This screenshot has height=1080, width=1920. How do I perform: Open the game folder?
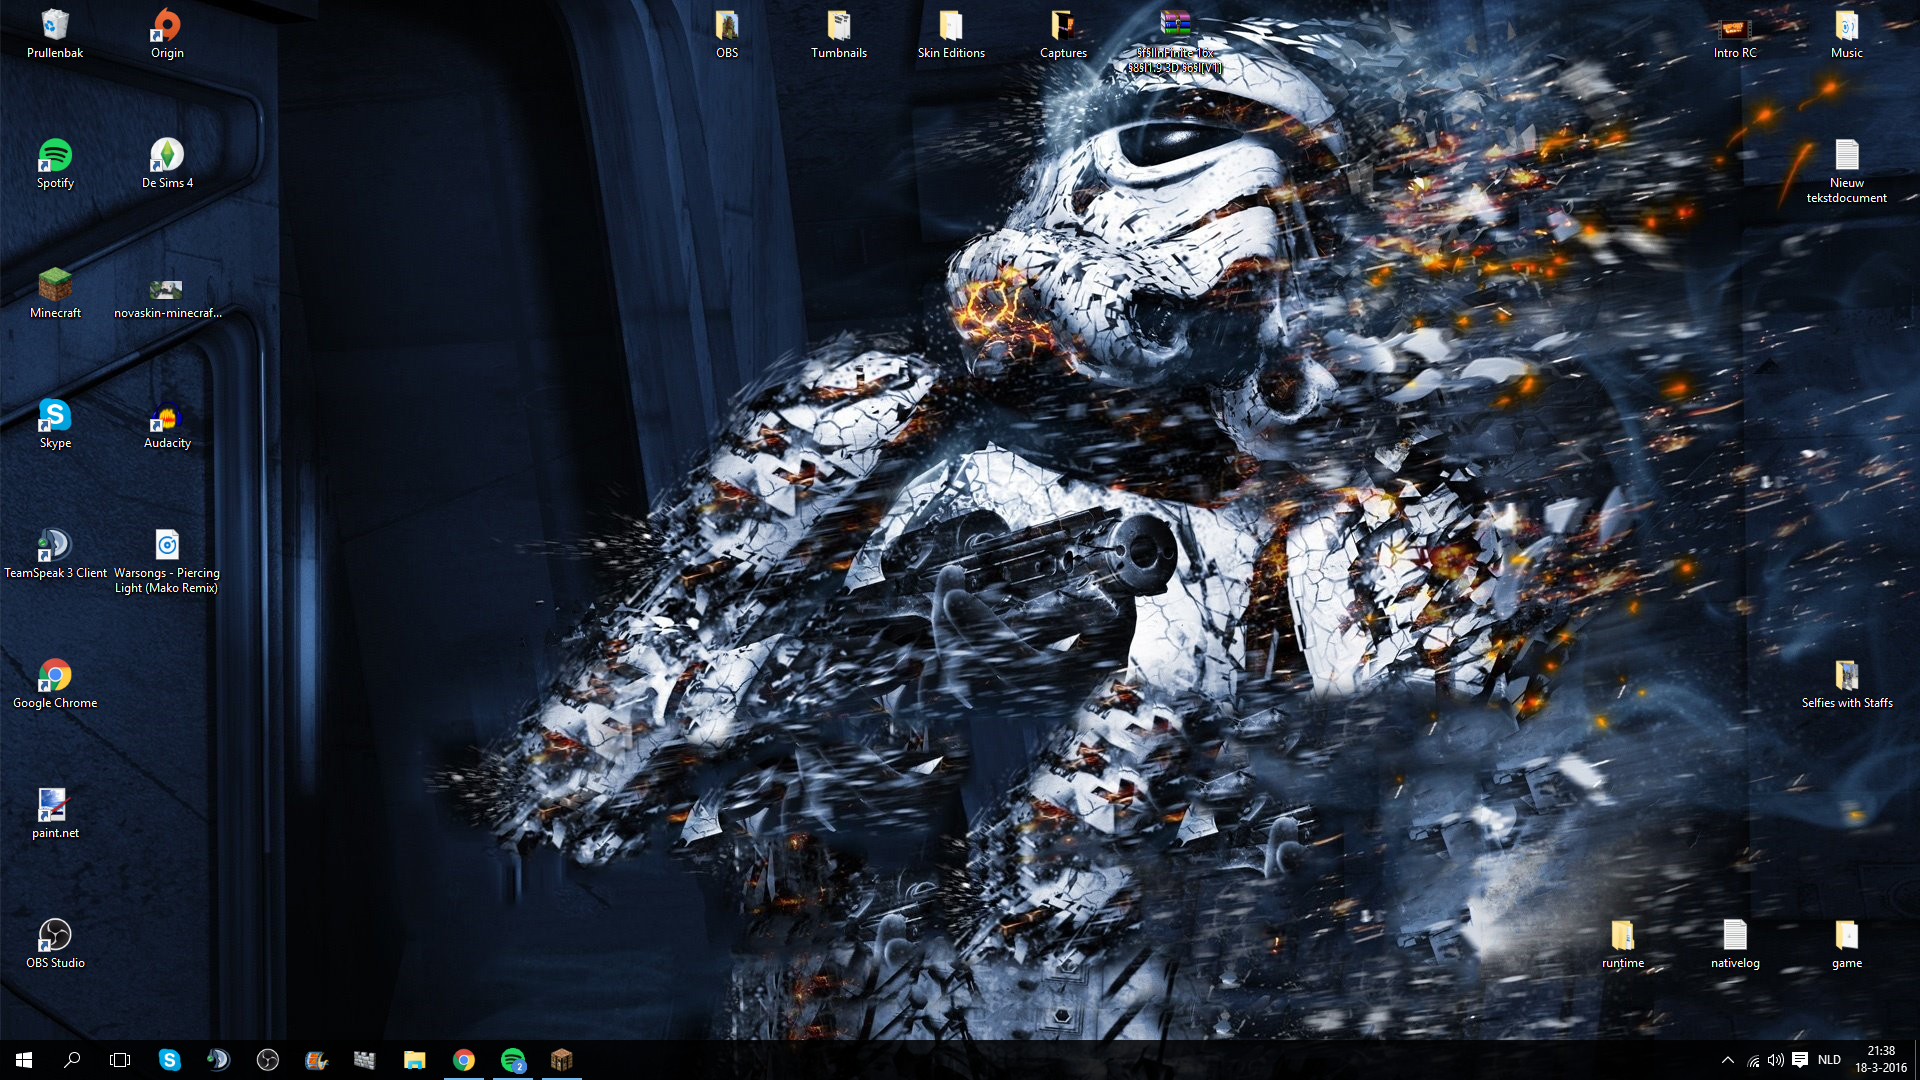pyautogui.click(x=1847, y=944)
